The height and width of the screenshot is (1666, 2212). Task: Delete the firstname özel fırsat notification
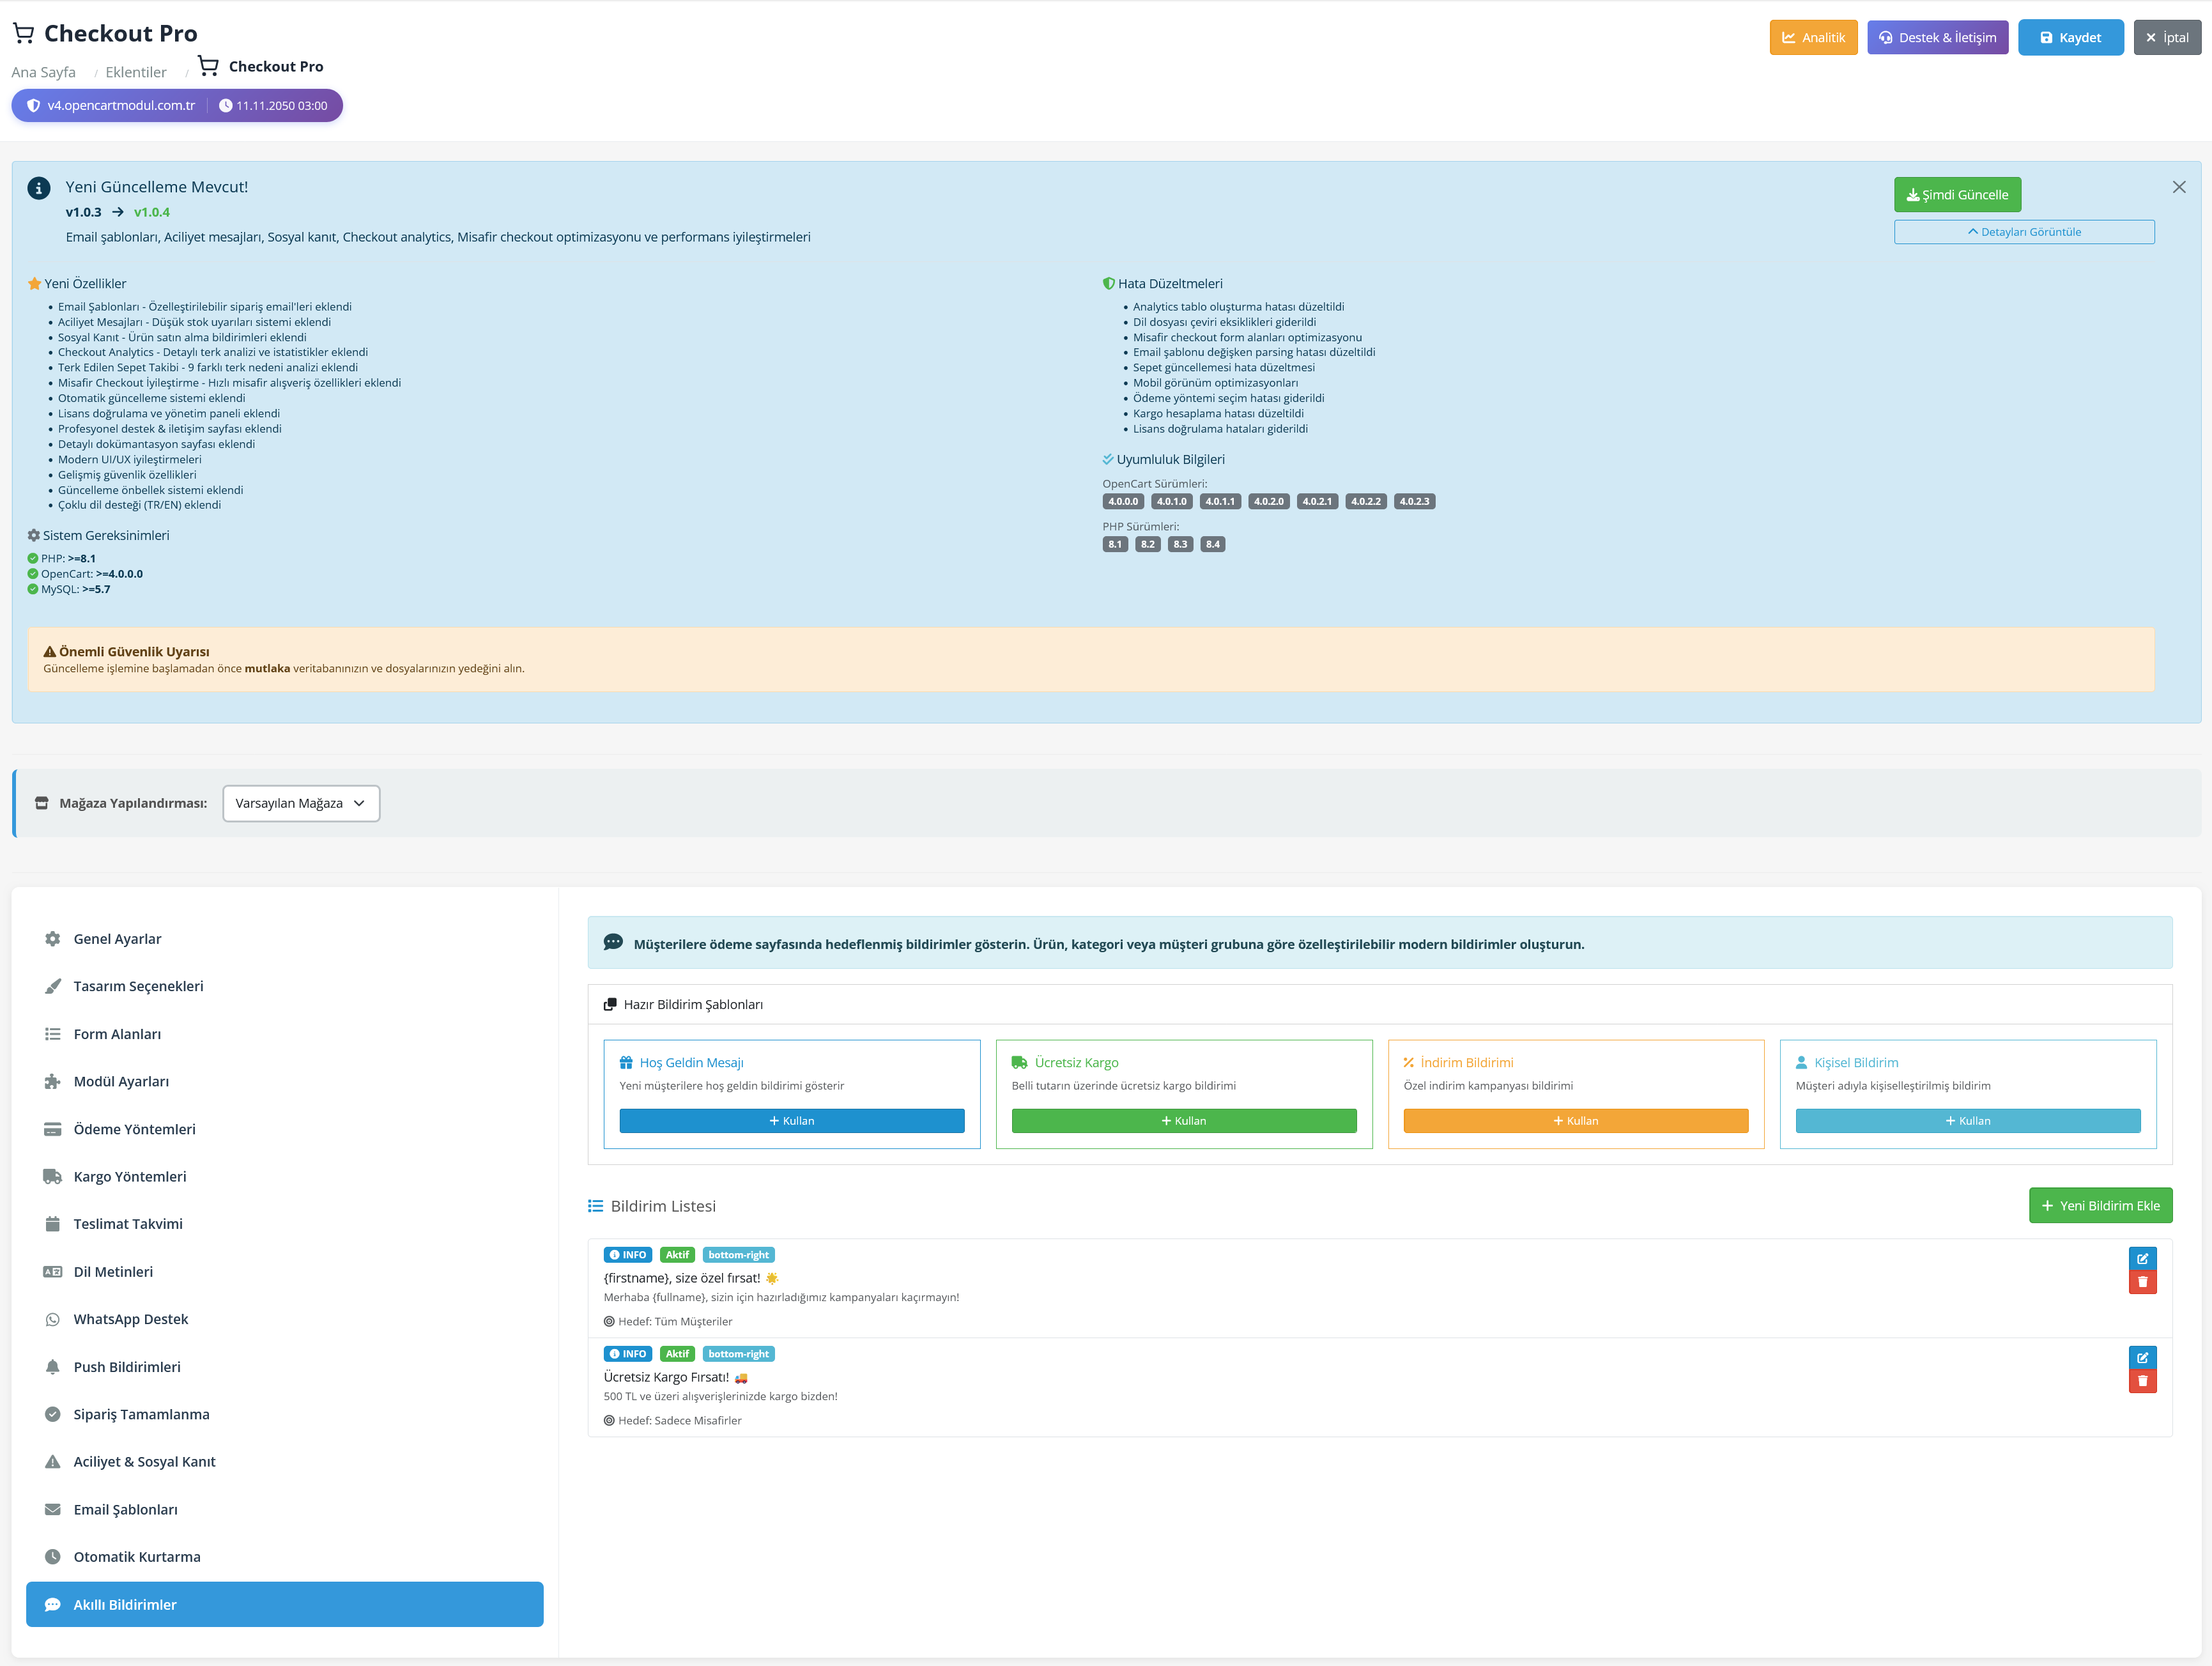coord(2142,1282)
